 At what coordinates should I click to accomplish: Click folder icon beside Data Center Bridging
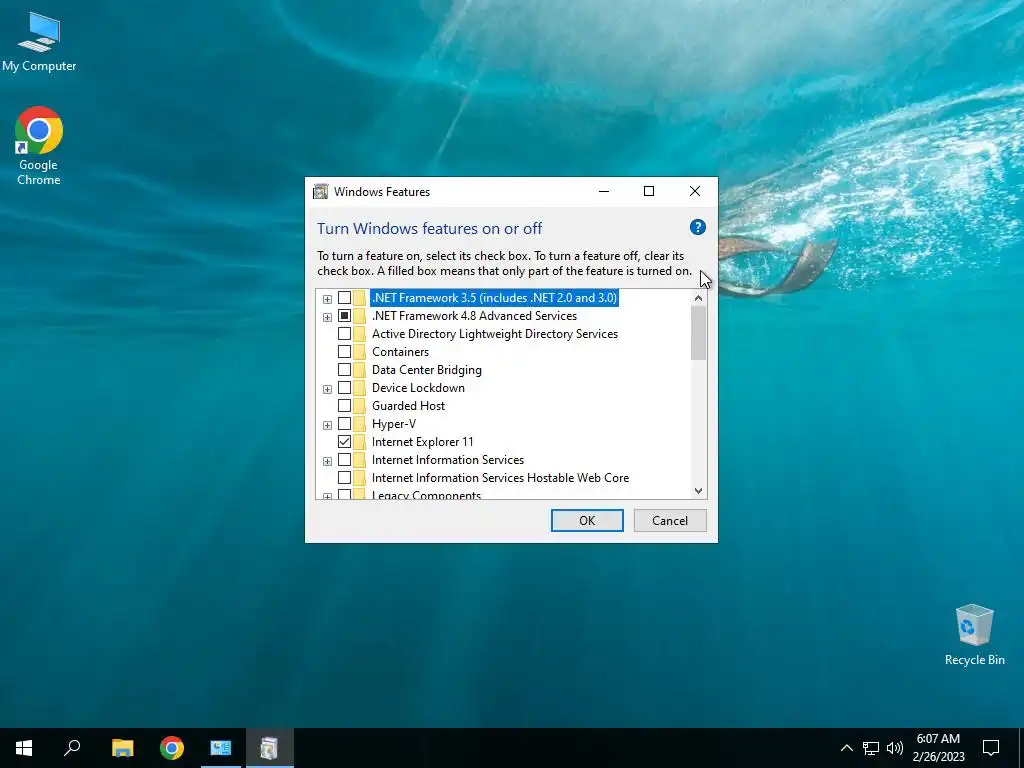(360, 370)
